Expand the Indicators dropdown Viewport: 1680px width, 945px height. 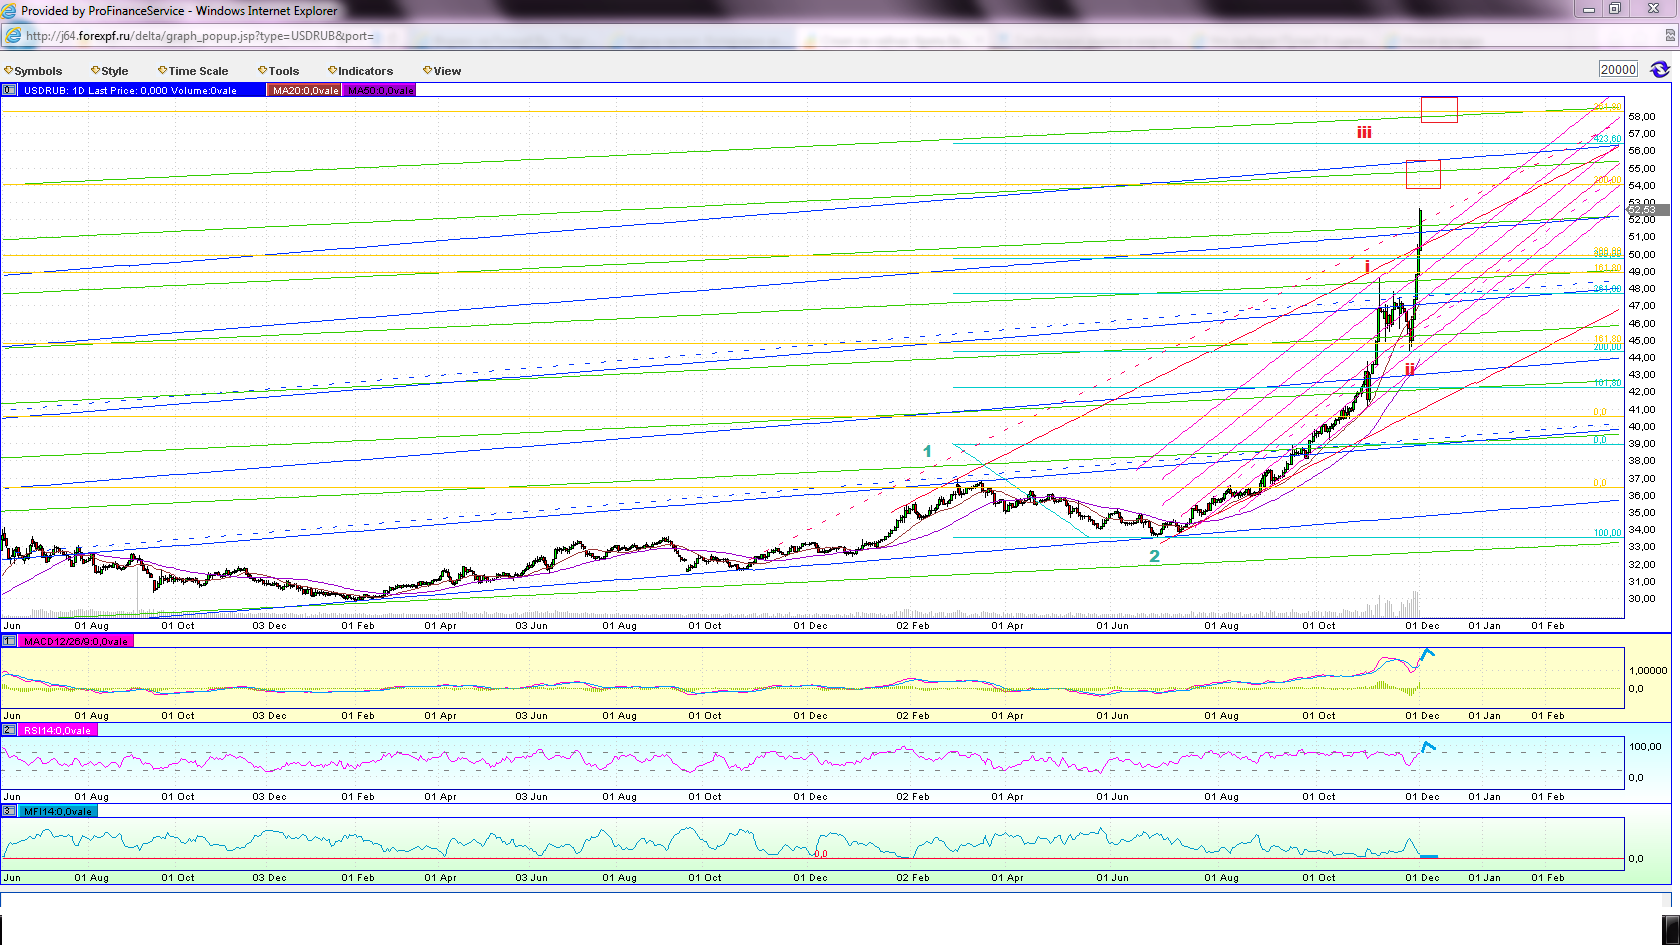click(361, 71)
